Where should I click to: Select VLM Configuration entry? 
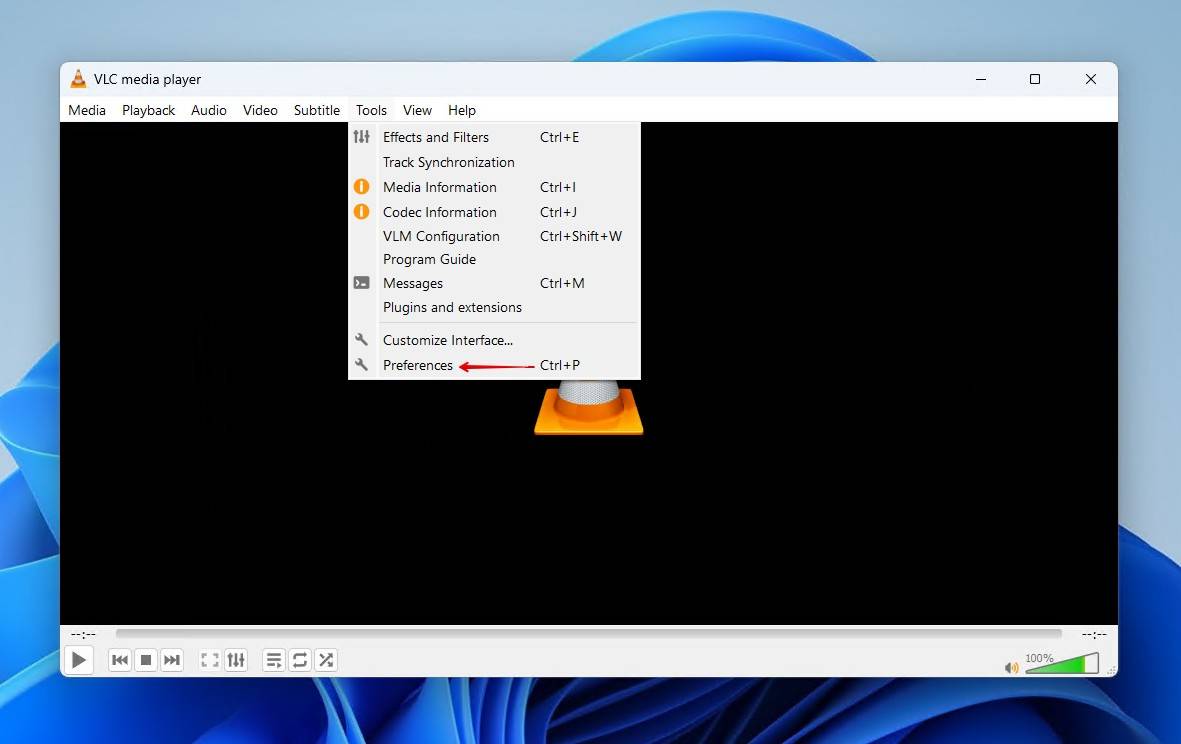click(x=494, y=236)
